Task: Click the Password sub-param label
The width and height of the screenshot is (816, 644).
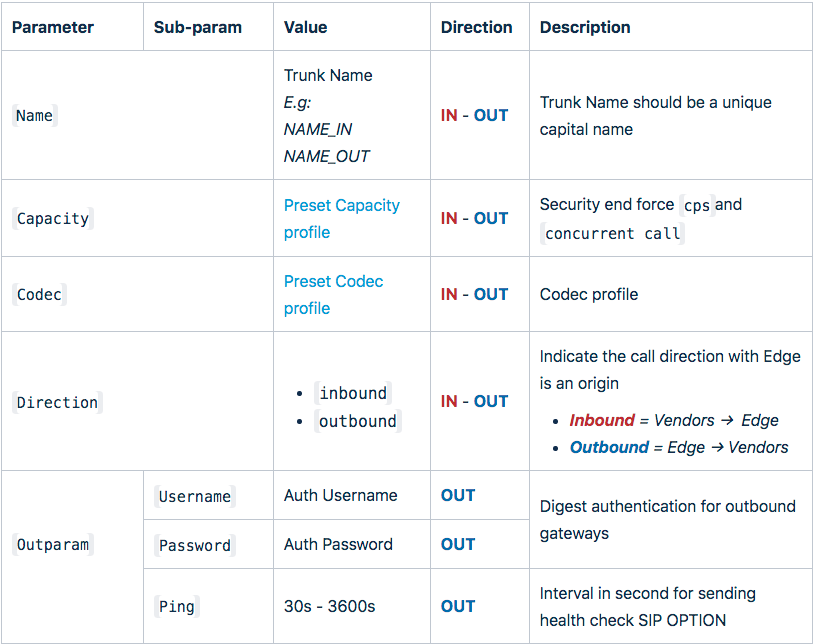Action: (x=195, y=545)
